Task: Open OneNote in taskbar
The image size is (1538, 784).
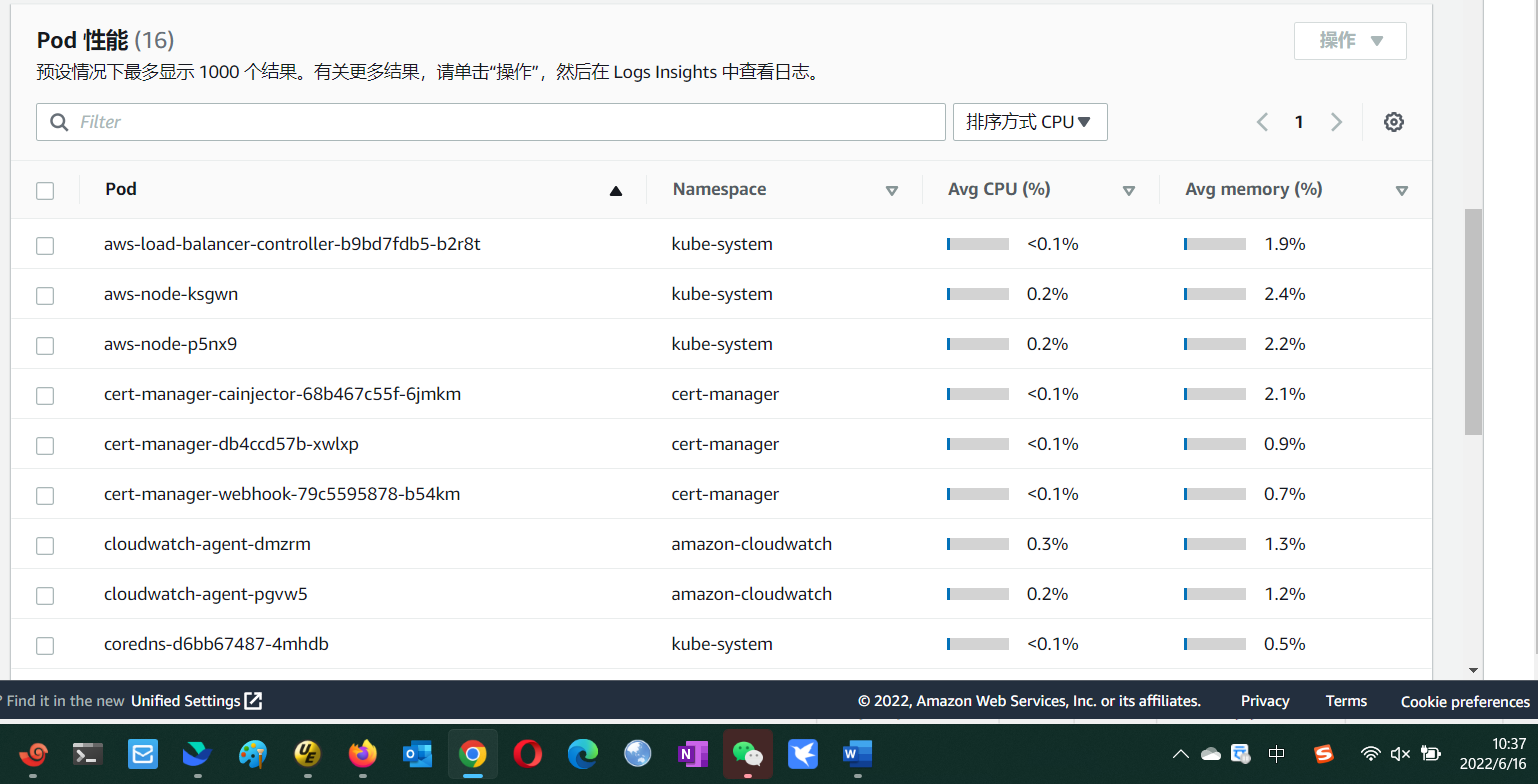Action: (x=692, y=754)
